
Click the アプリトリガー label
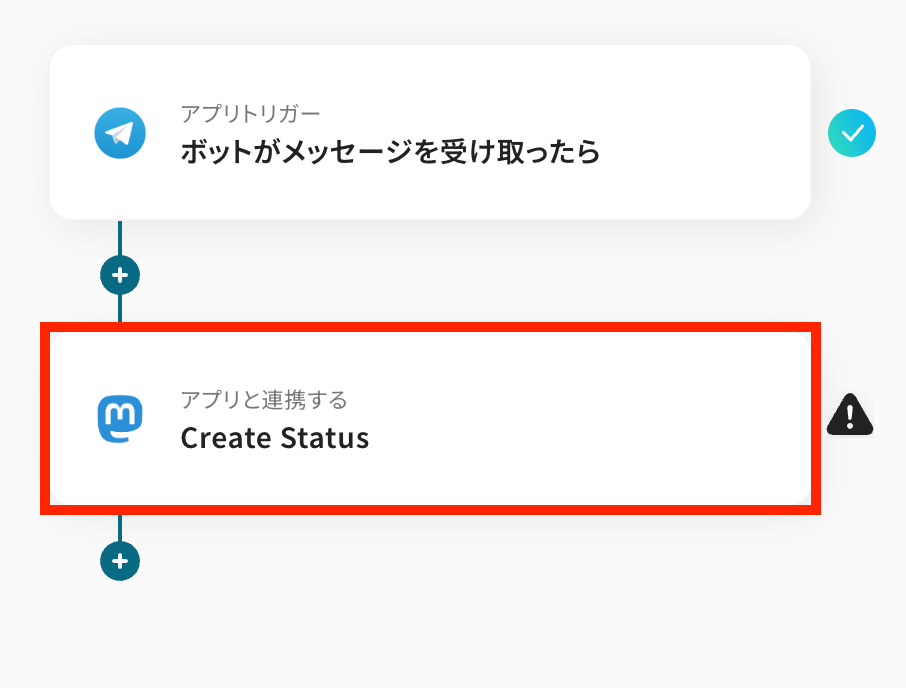click(250, 113)
